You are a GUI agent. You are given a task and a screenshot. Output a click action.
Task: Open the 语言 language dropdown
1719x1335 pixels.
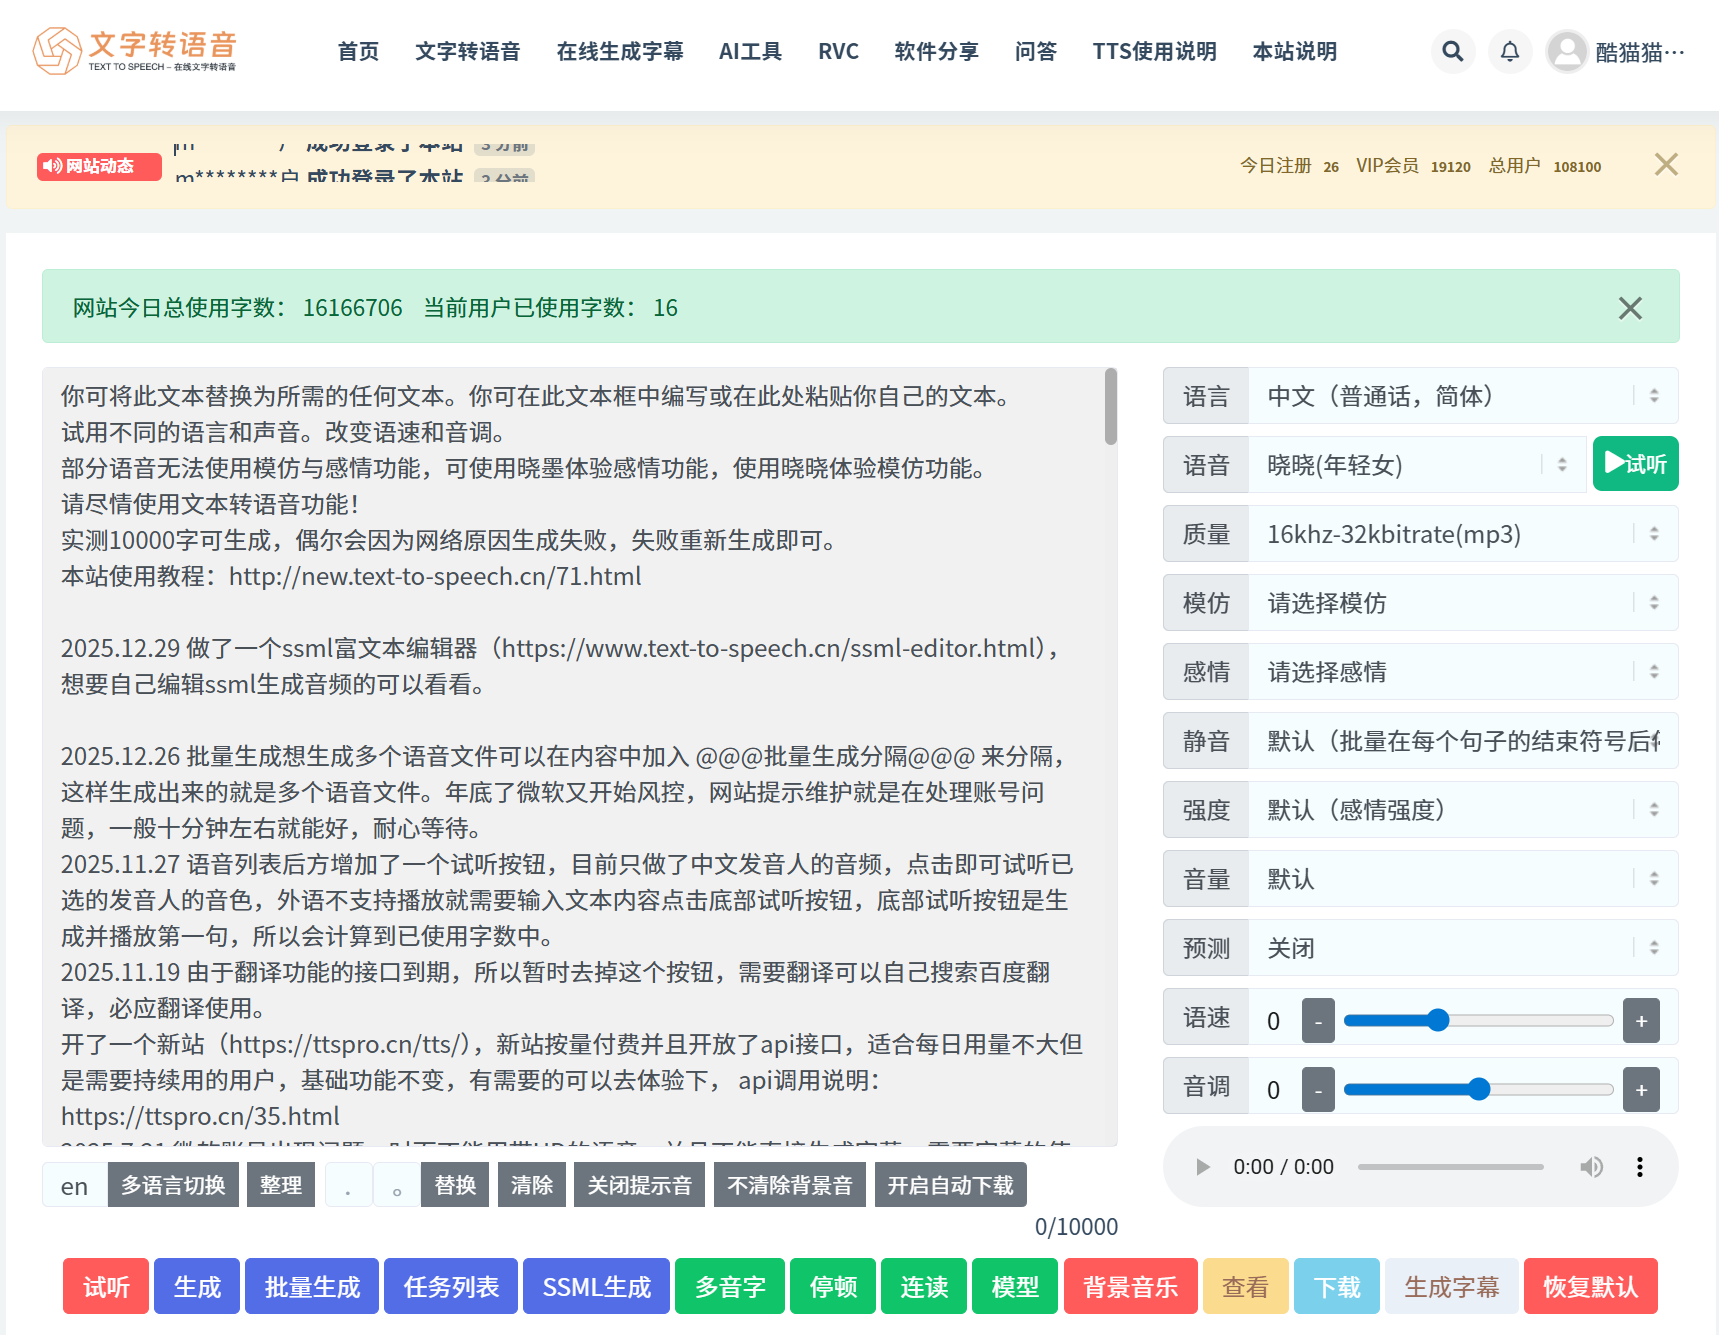(1461, 396)
